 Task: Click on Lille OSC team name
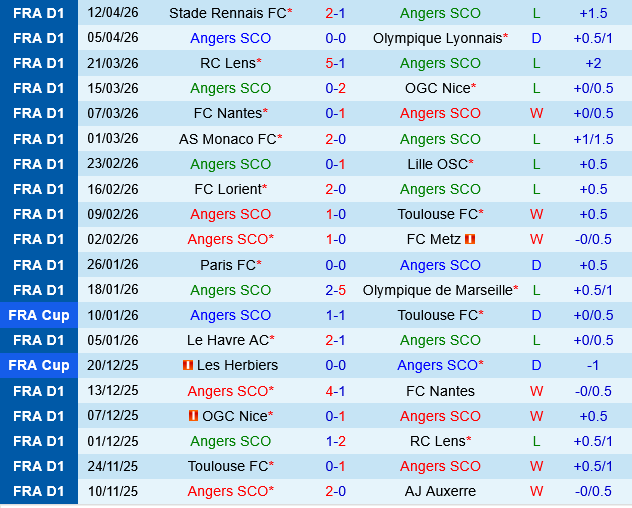(x=437, y=164)
